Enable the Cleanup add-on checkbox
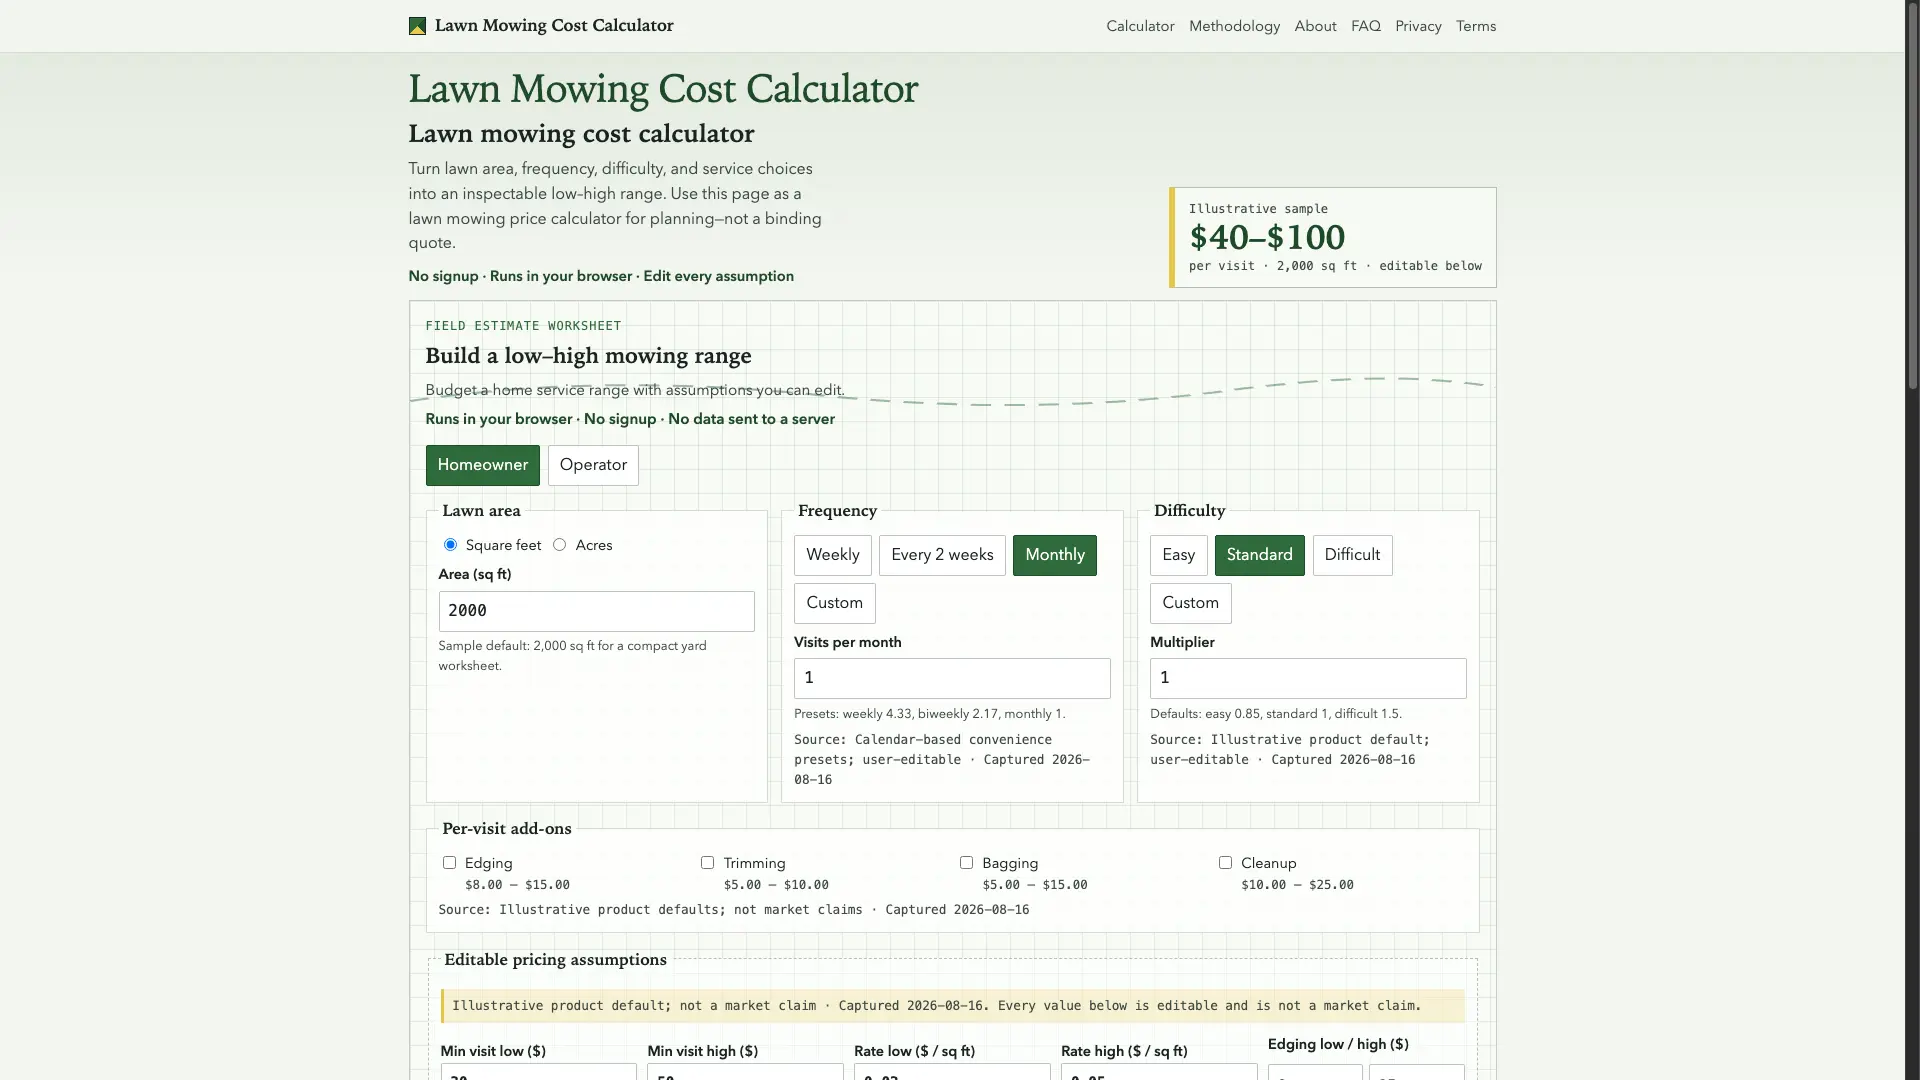Image resolution: width=1920 pixels, height=1080 pixels. [1225, 863]
